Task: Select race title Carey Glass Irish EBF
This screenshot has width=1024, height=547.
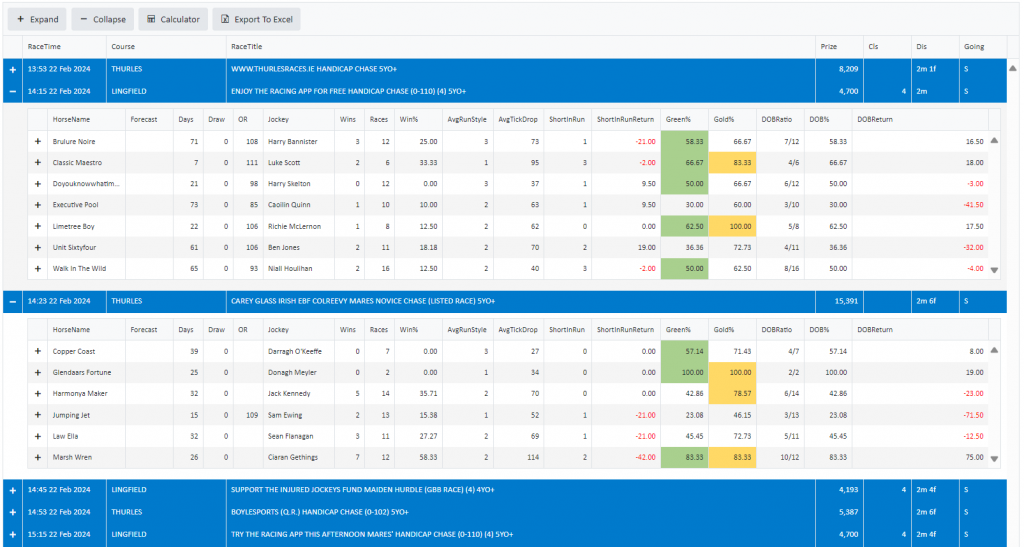Action: coord(362,302)
